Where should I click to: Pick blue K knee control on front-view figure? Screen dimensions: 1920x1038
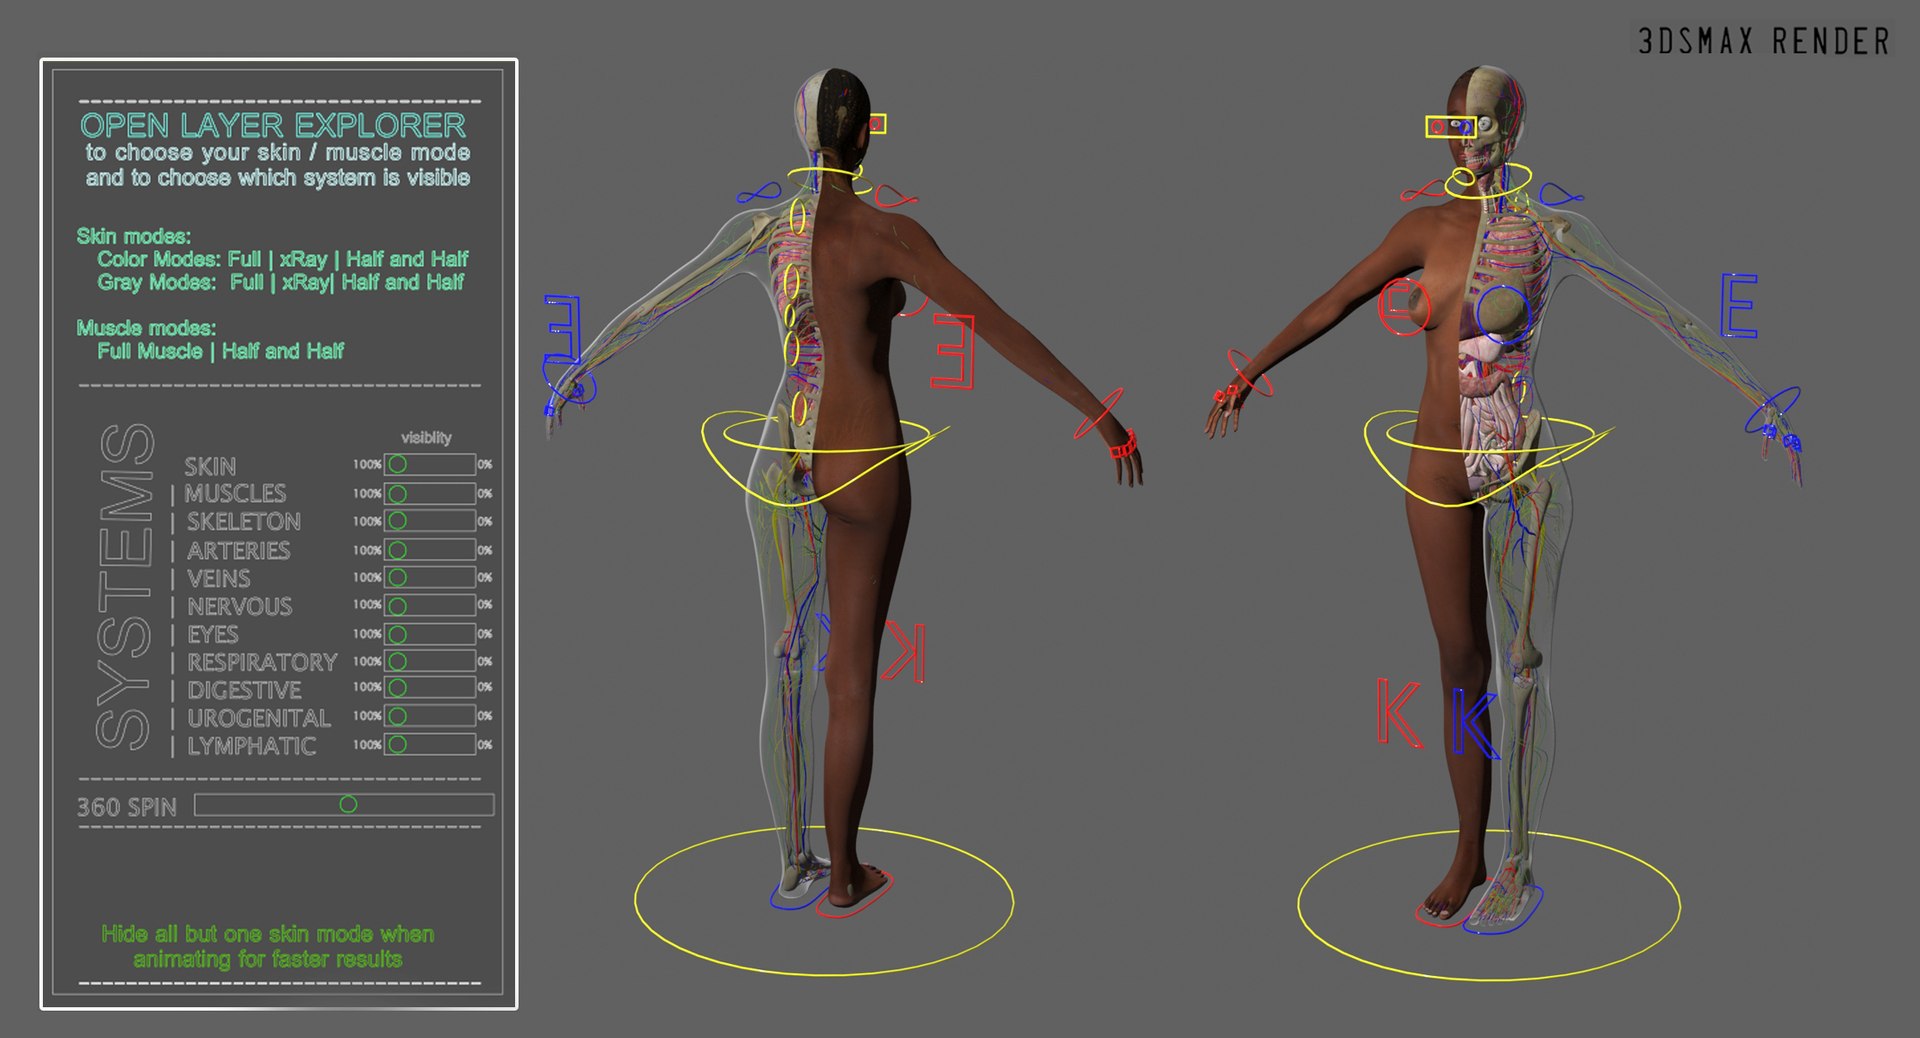[x=1475, y=724]
